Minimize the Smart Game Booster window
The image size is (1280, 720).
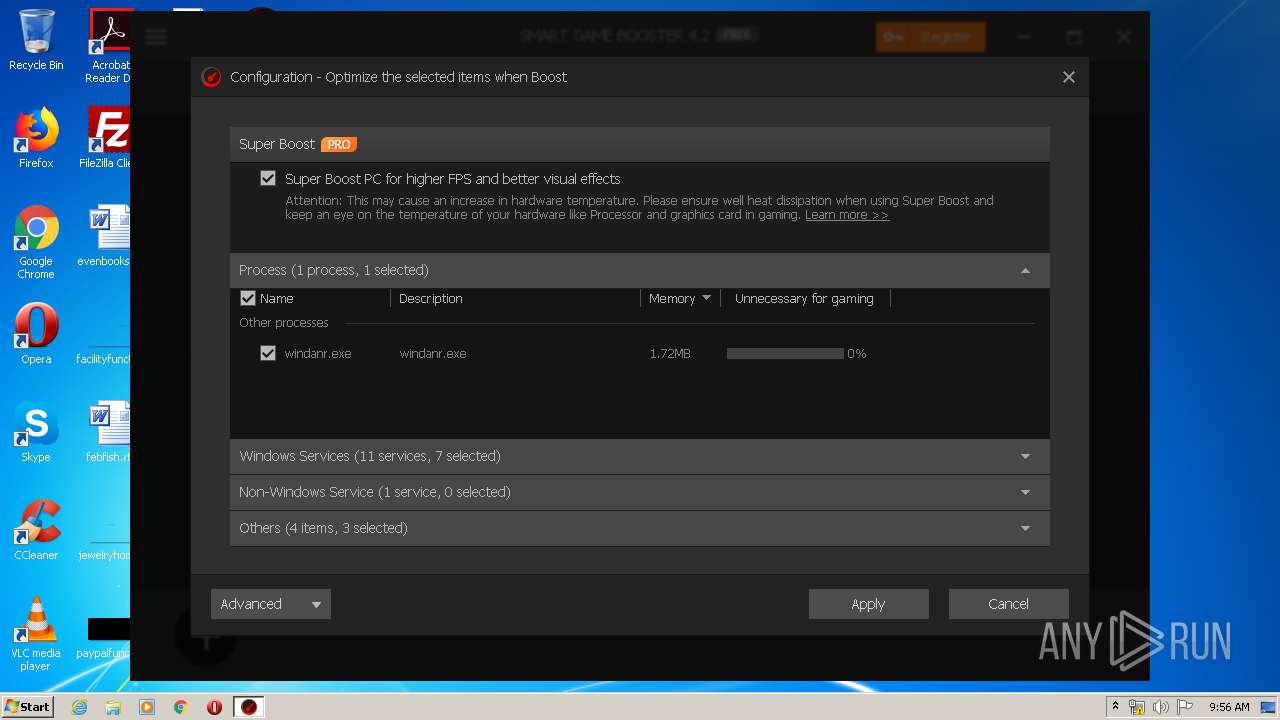pyautogui.click(x=1024, y=37)
